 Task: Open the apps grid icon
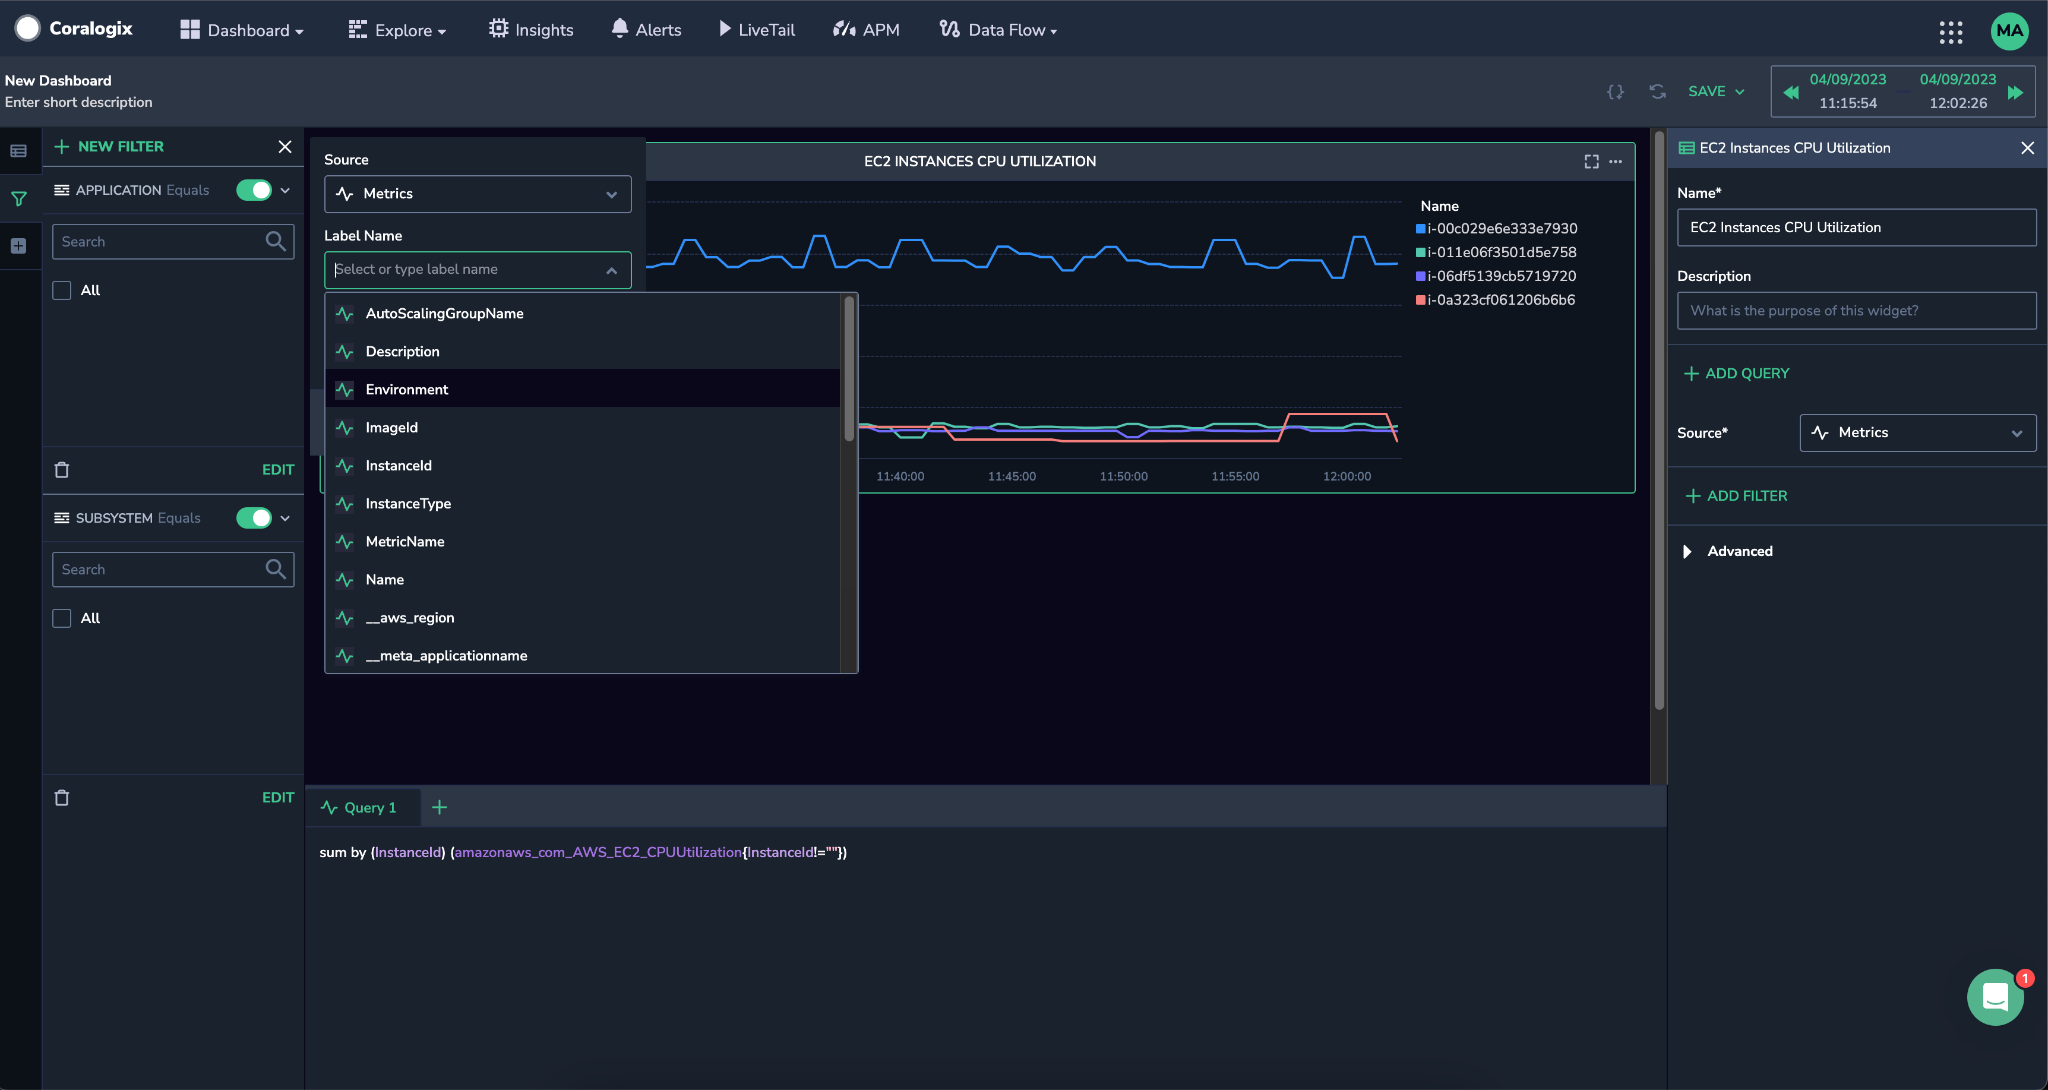(x=1950, y=31)
